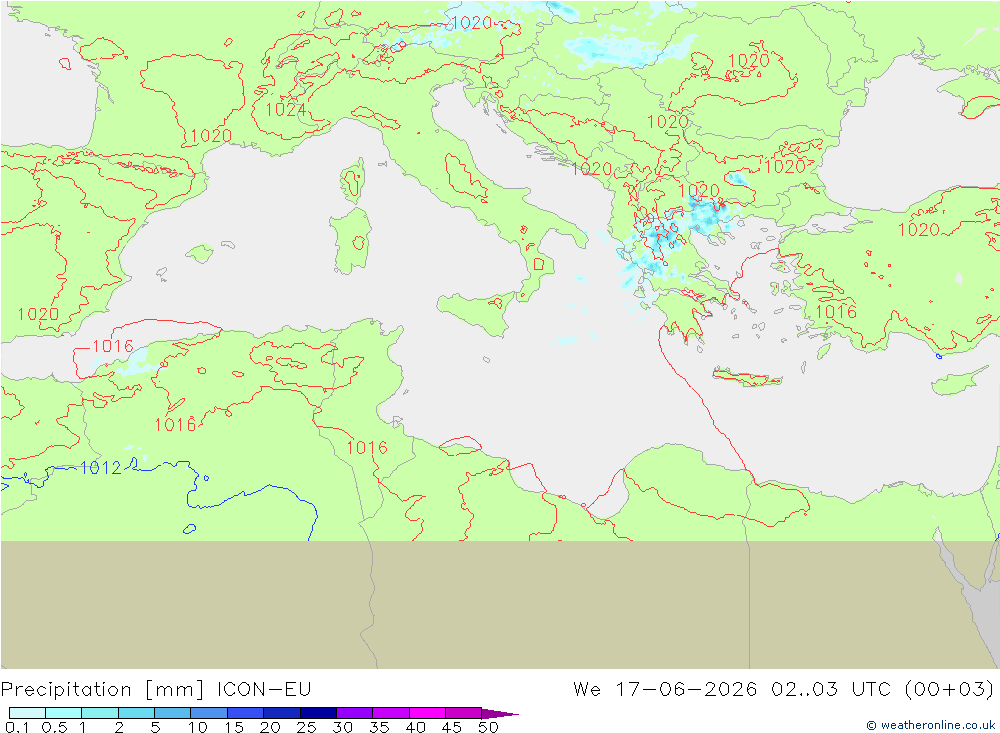
Task: Click the 40–45 mm magenta legend swatch
Action: [427, 713]
